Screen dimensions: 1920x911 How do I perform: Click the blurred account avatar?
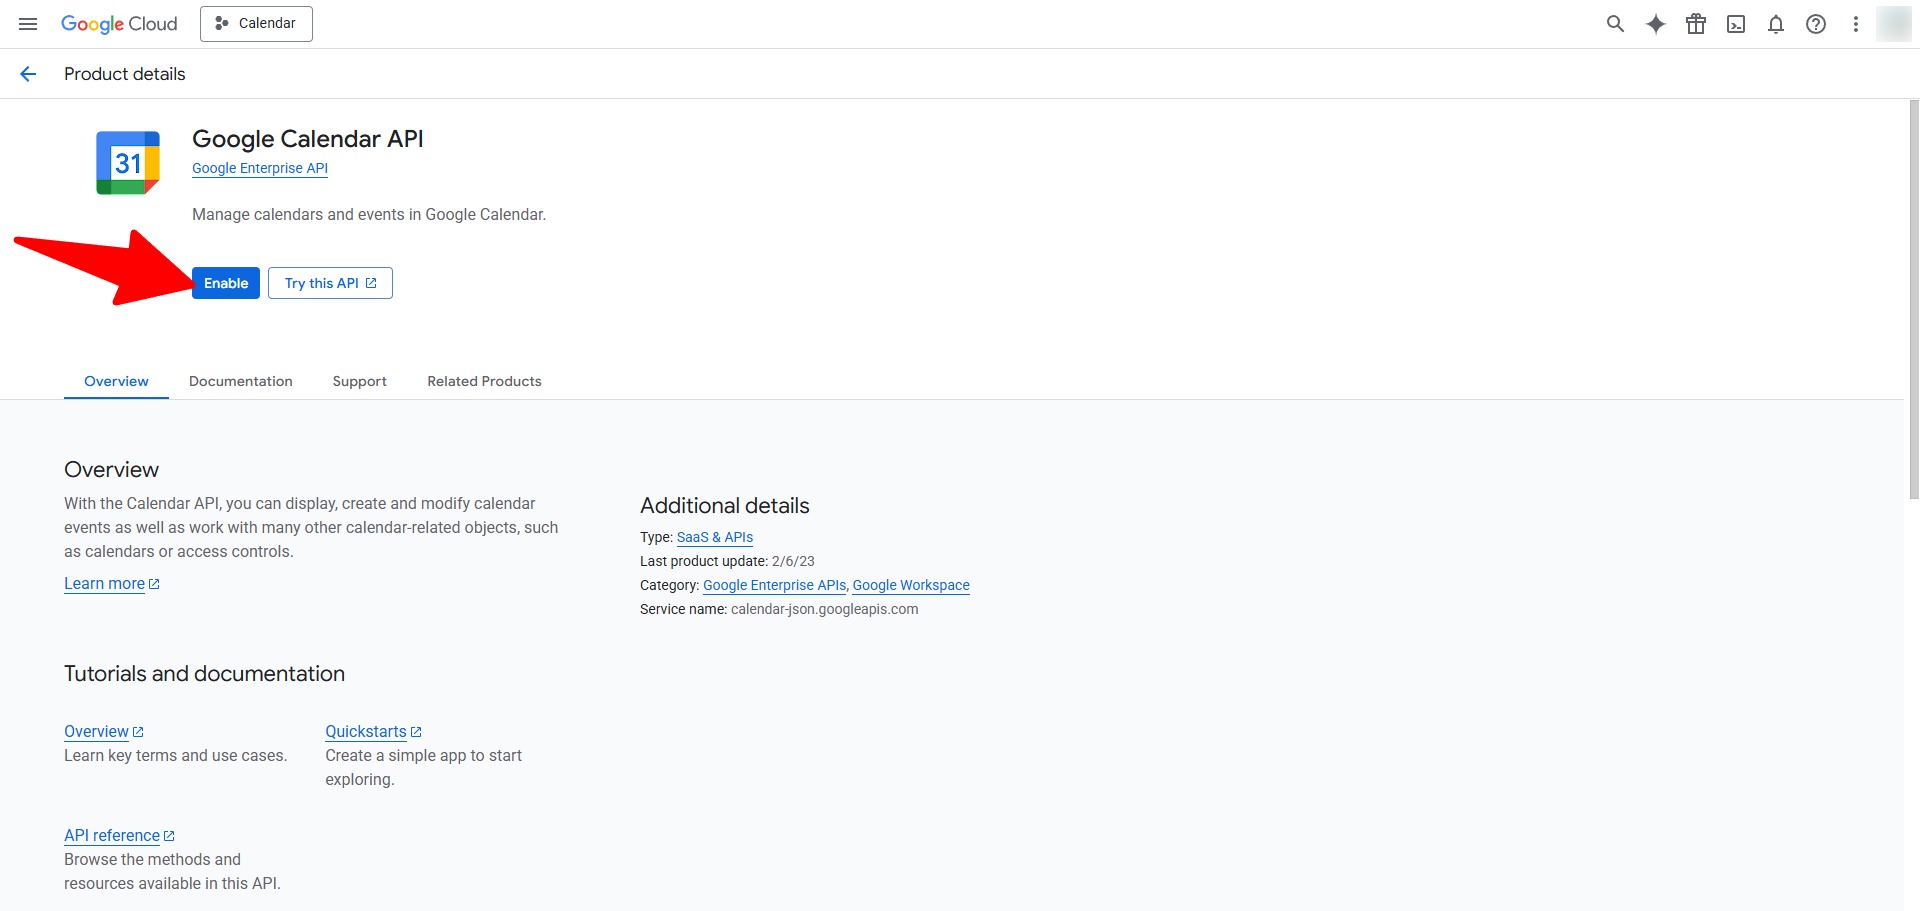click(x=1894, y=24)
